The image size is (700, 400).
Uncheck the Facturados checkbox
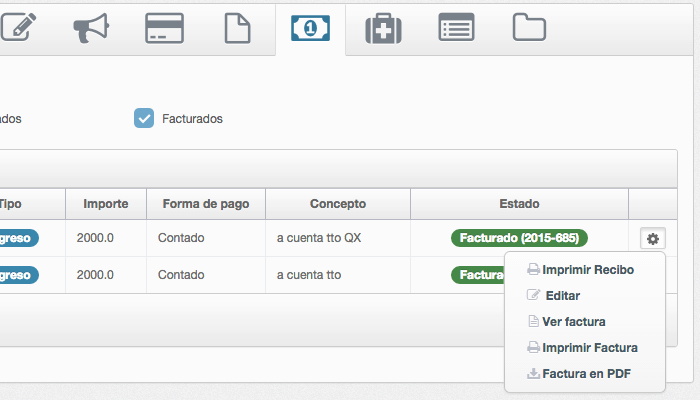[144, 118]
